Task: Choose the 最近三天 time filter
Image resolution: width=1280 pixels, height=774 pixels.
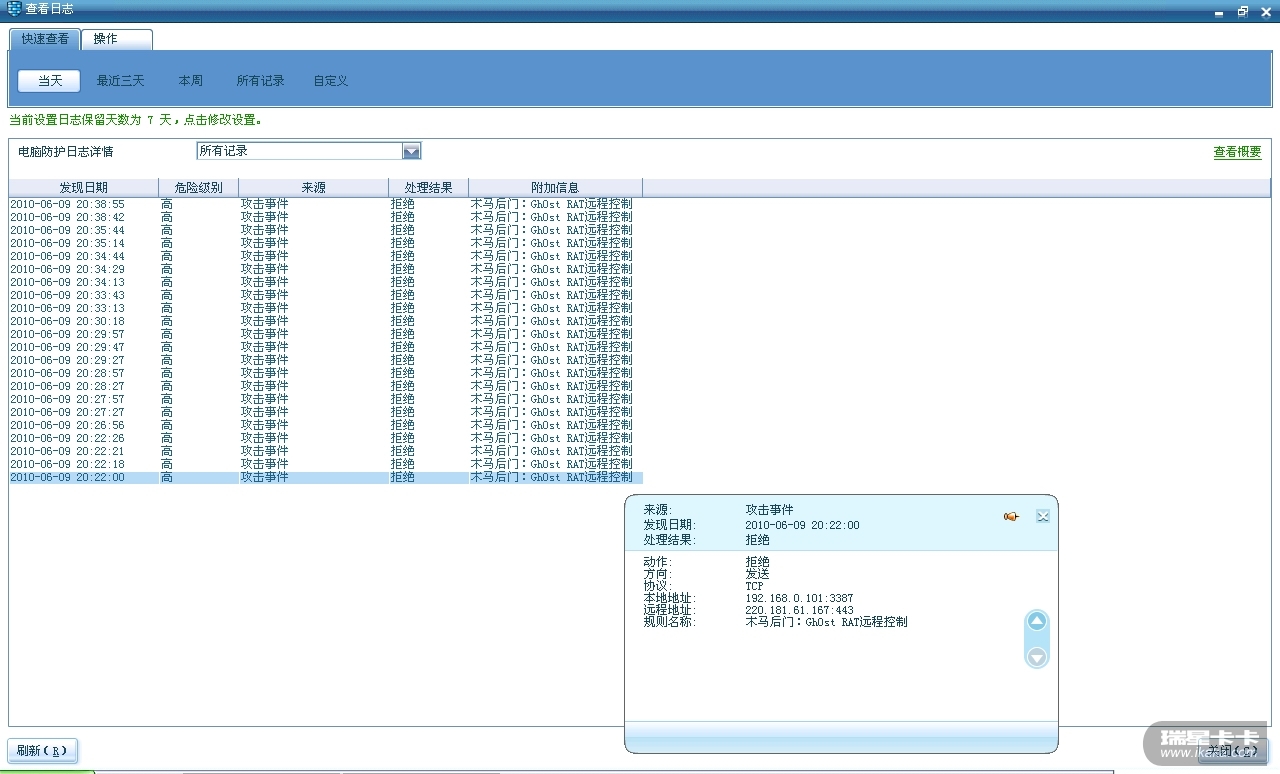Action: (120, 81)
